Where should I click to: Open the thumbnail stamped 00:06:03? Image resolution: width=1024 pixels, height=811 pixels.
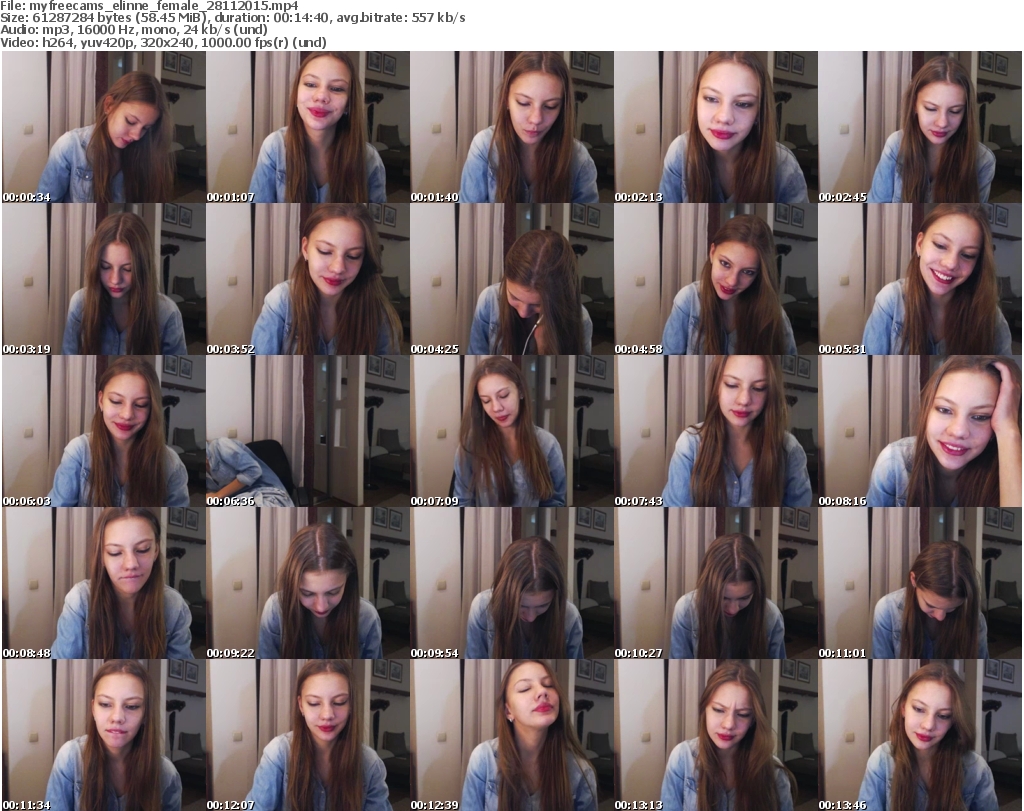(x=104, y=432)
